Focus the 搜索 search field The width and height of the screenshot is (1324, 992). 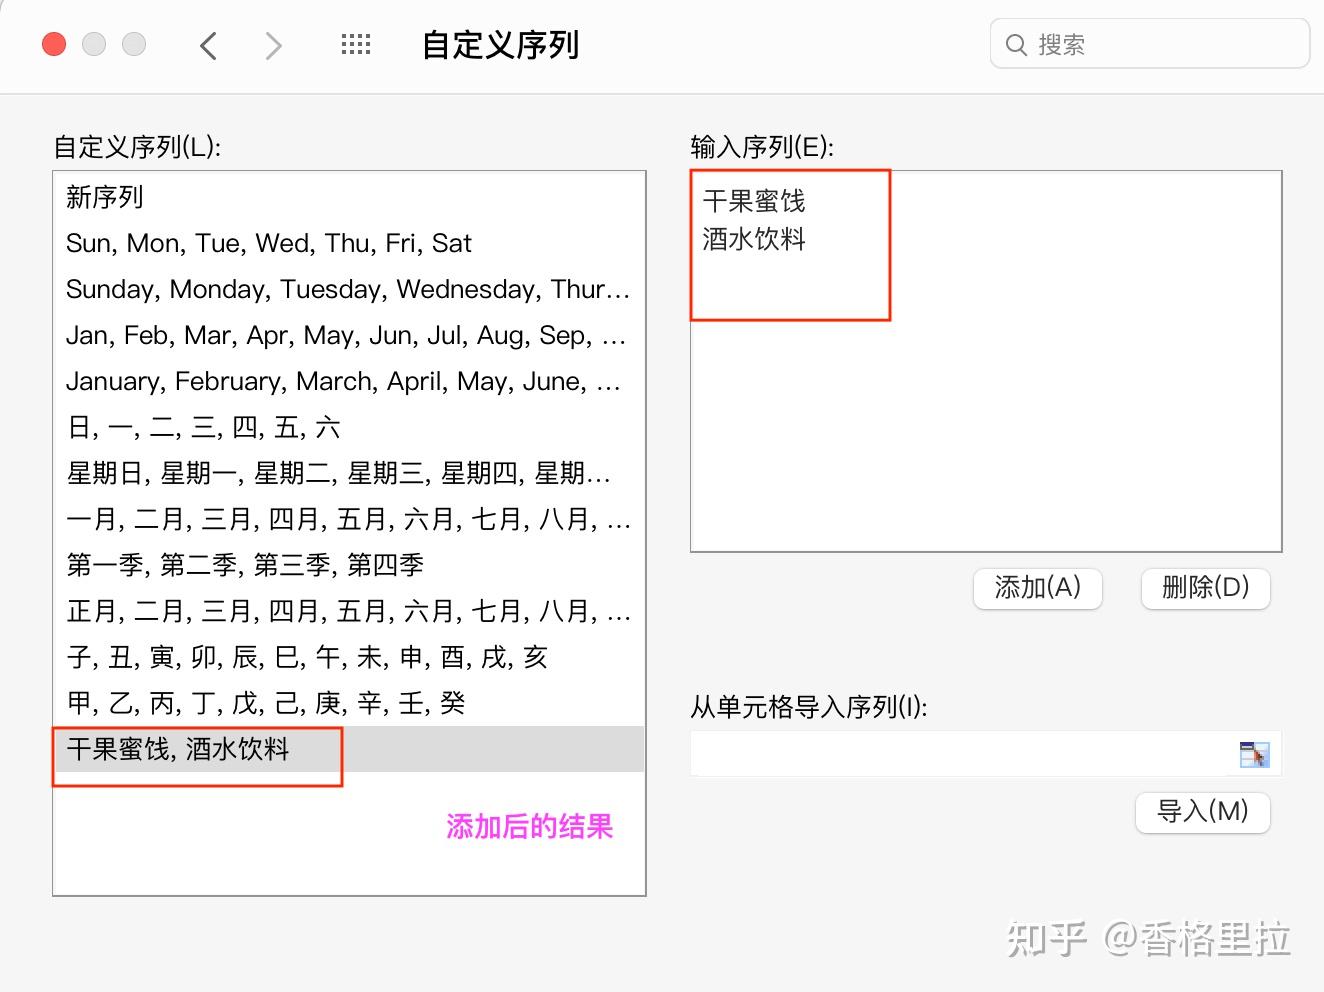1150,44
